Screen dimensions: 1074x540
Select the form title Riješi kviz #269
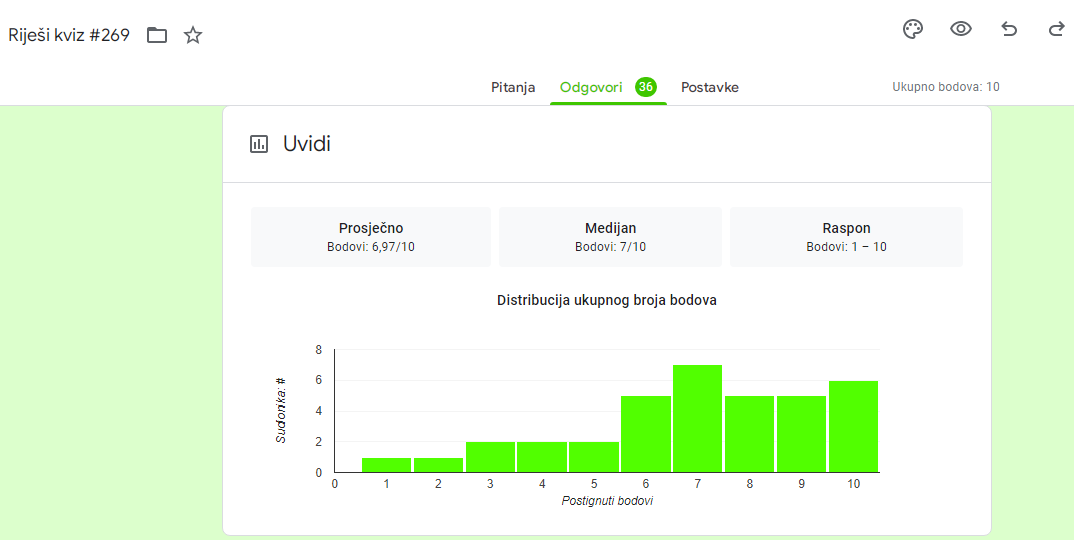(68, 35)
